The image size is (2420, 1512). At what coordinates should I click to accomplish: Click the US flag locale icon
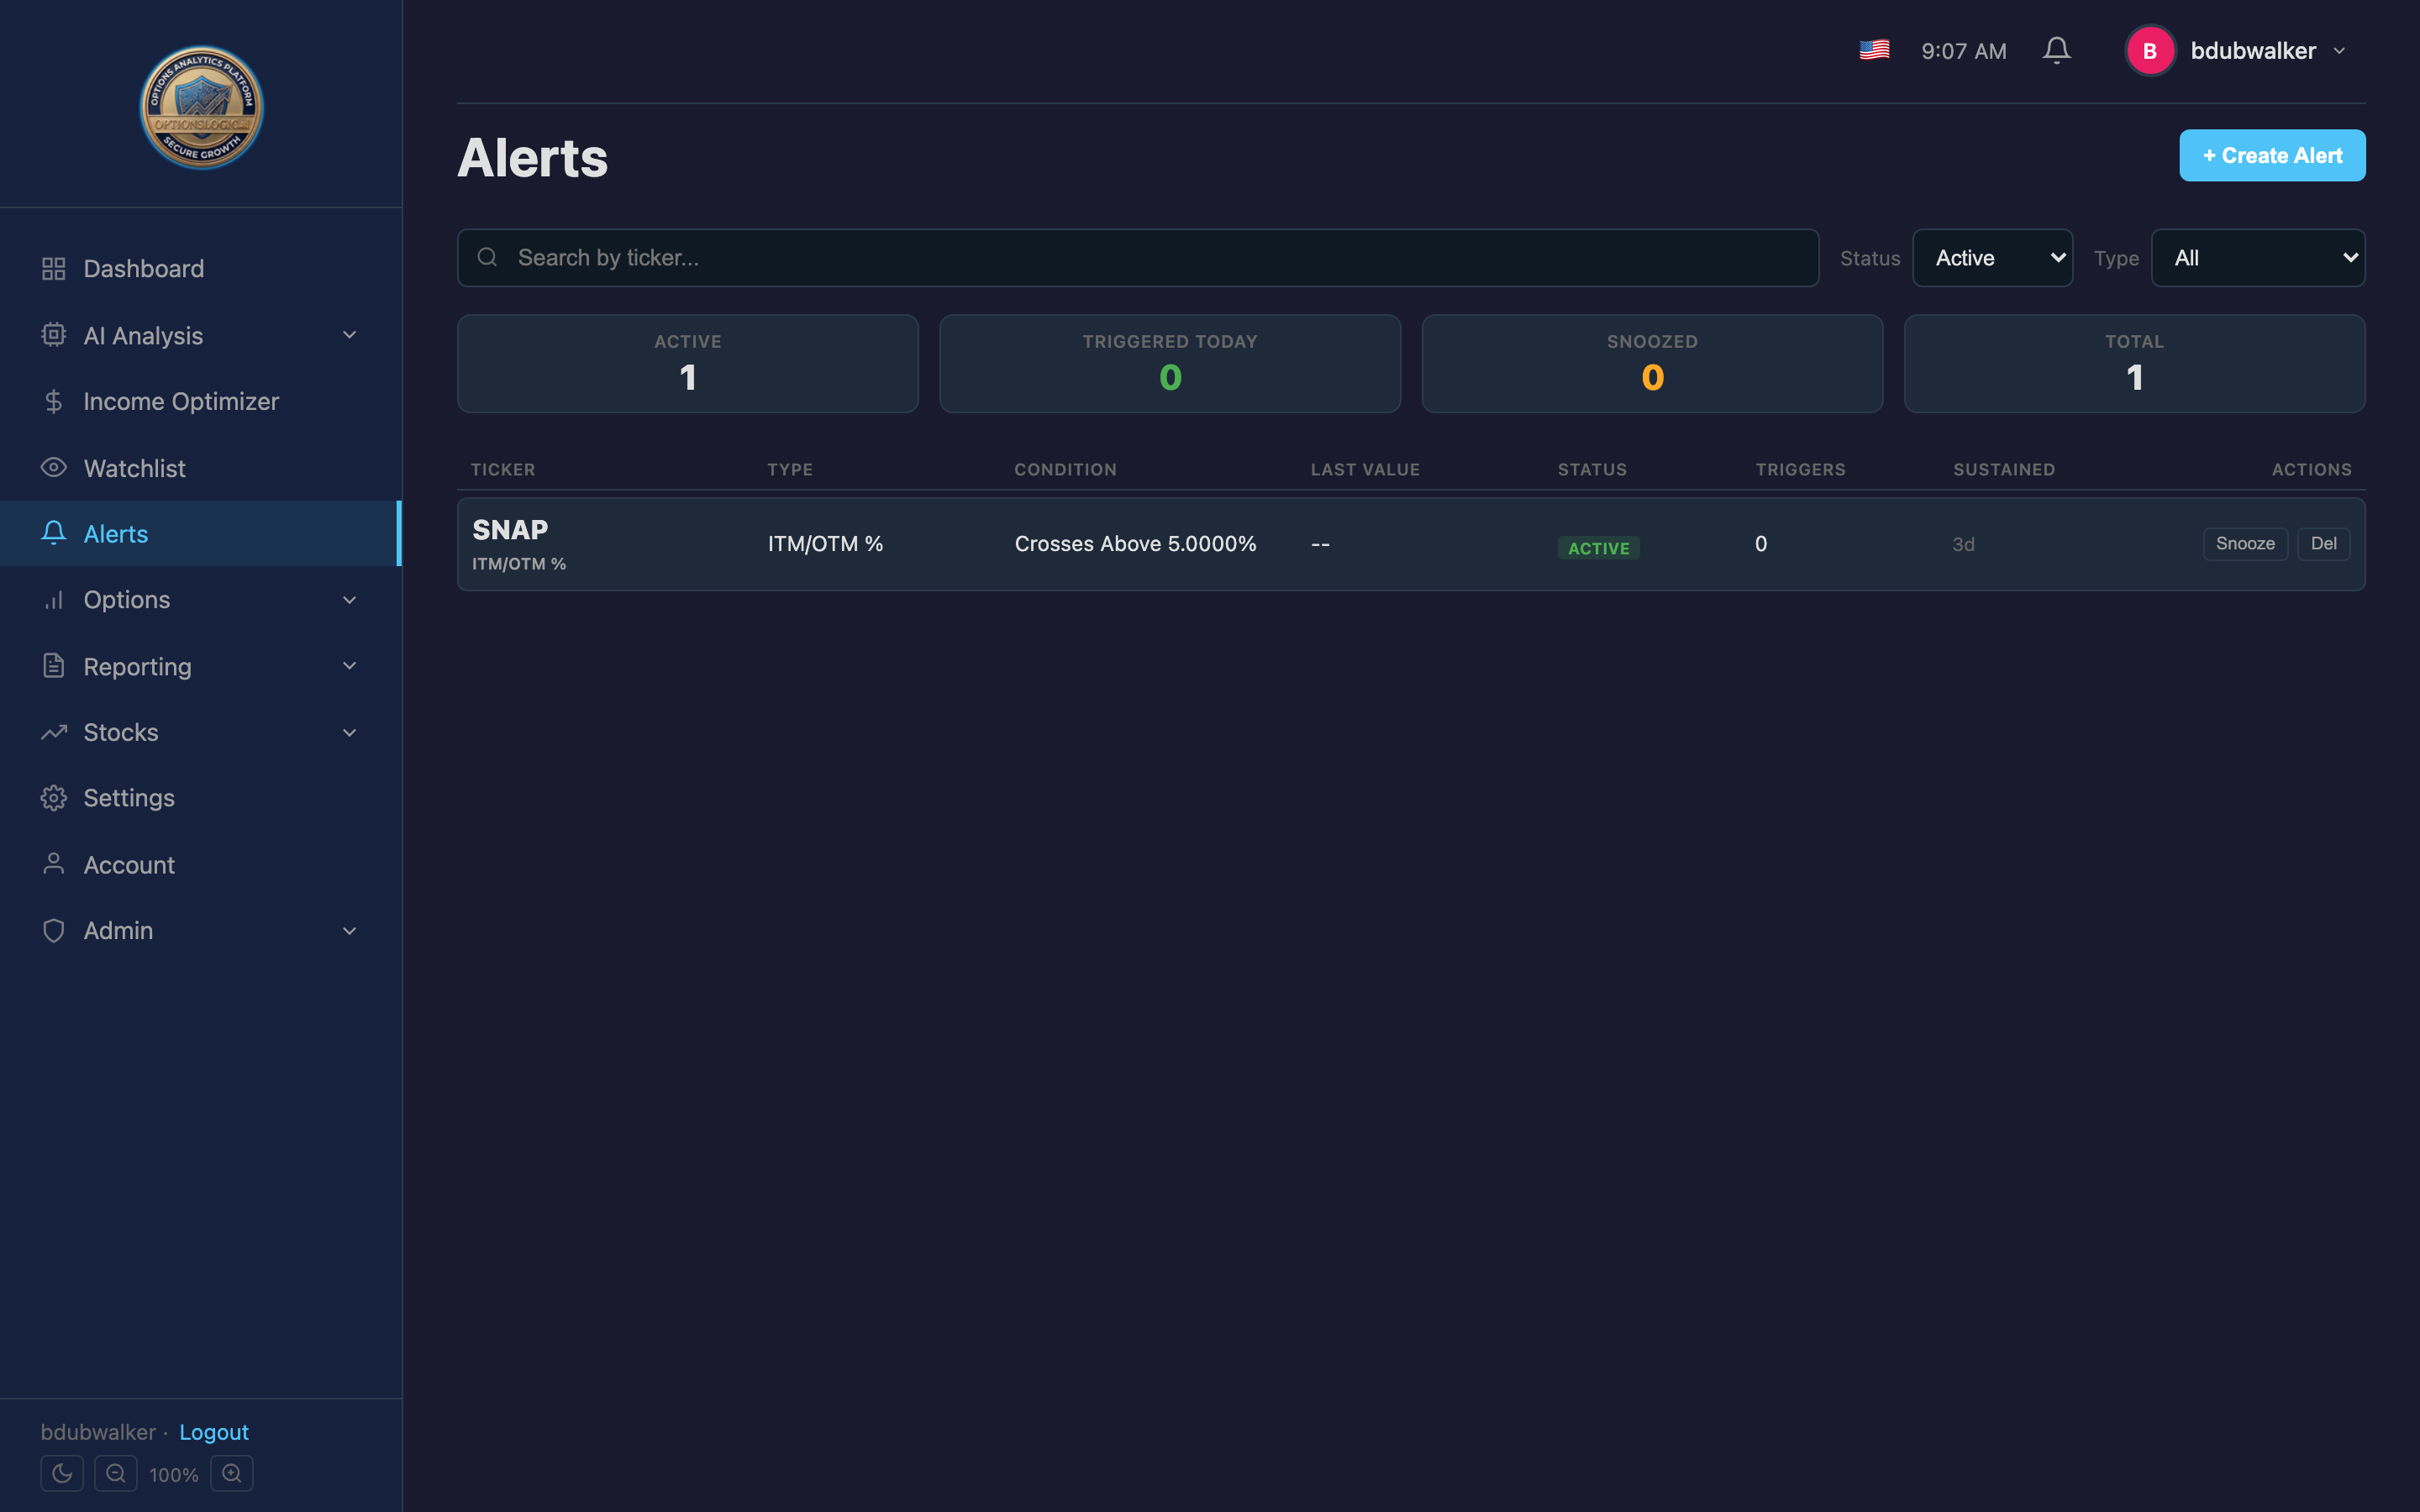1874,50
